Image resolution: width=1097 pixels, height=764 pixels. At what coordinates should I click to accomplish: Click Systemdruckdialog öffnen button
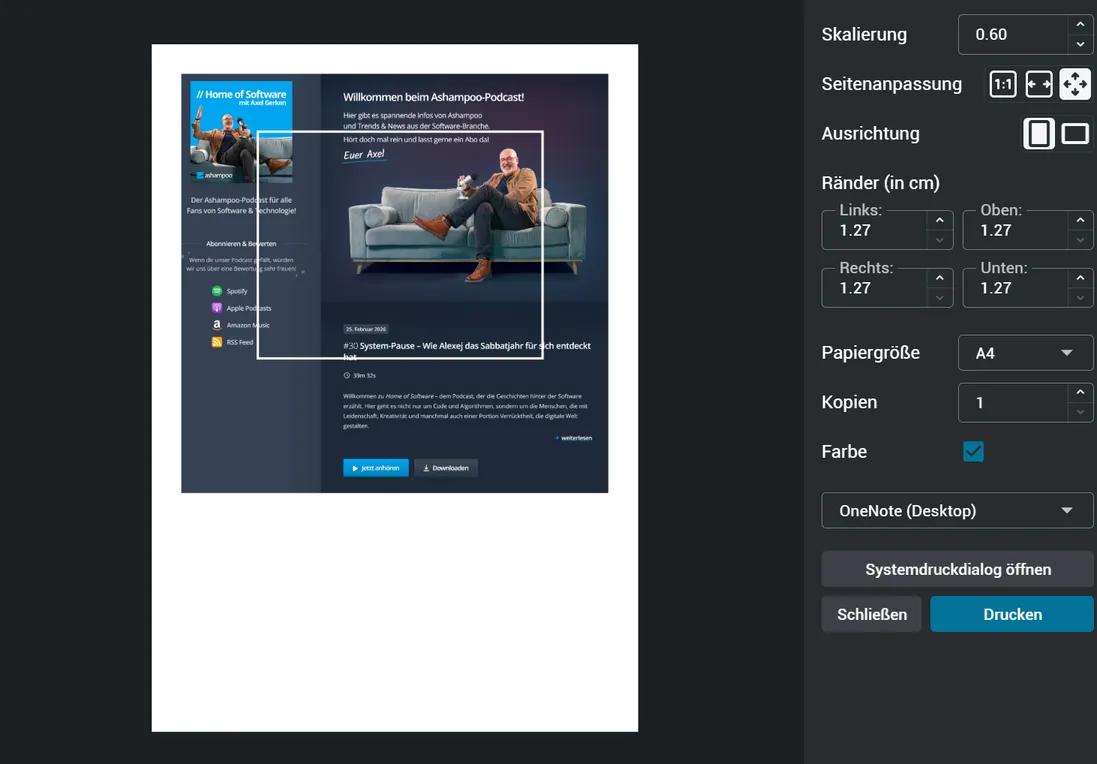point(957,570)
